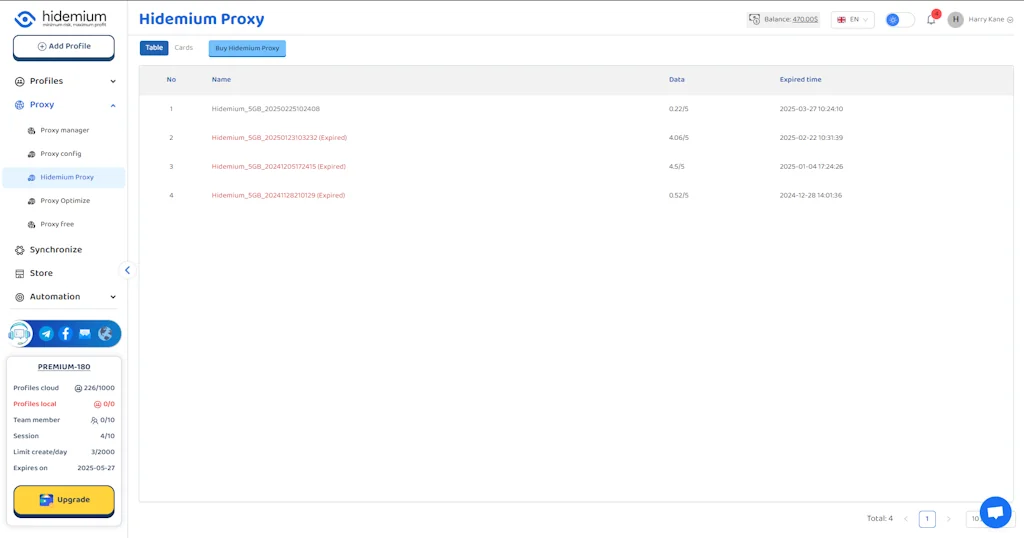
Task: Go to next page arrow
Action: [x=948, y=519]
